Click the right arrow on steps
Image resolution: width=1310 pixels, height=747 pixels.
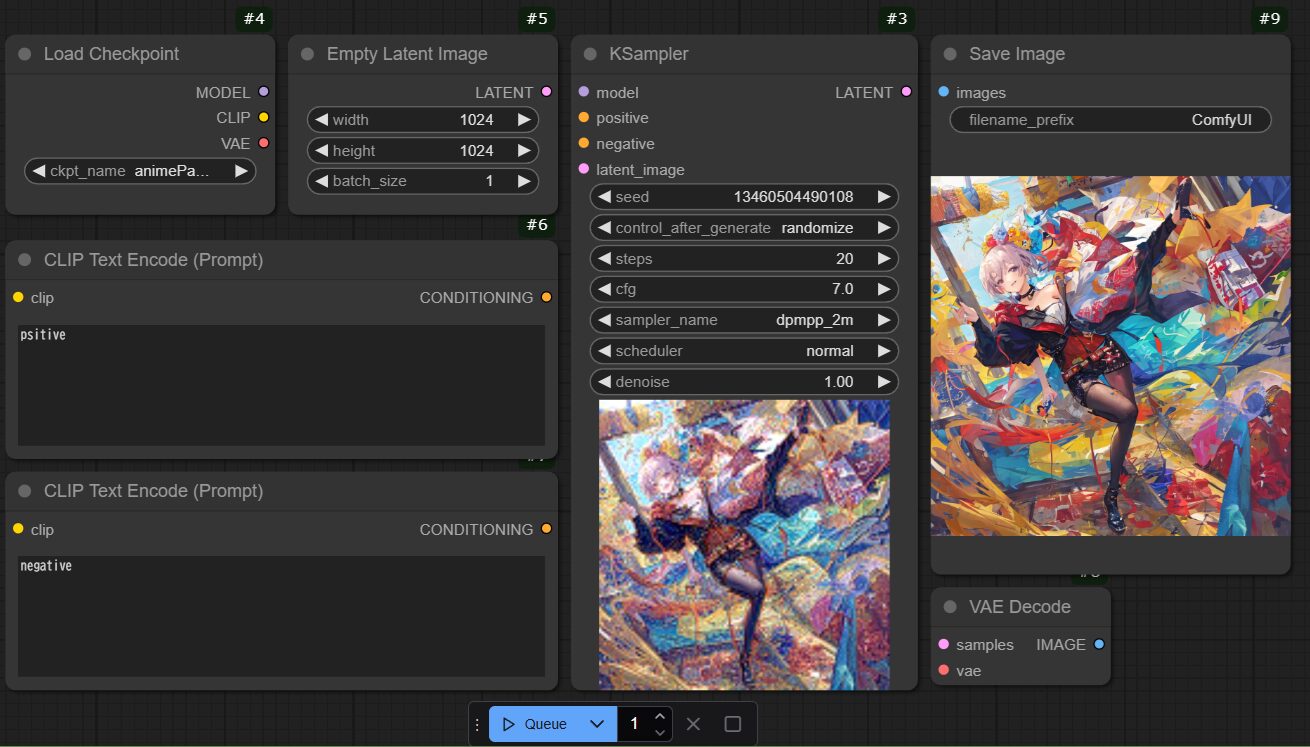884,259
